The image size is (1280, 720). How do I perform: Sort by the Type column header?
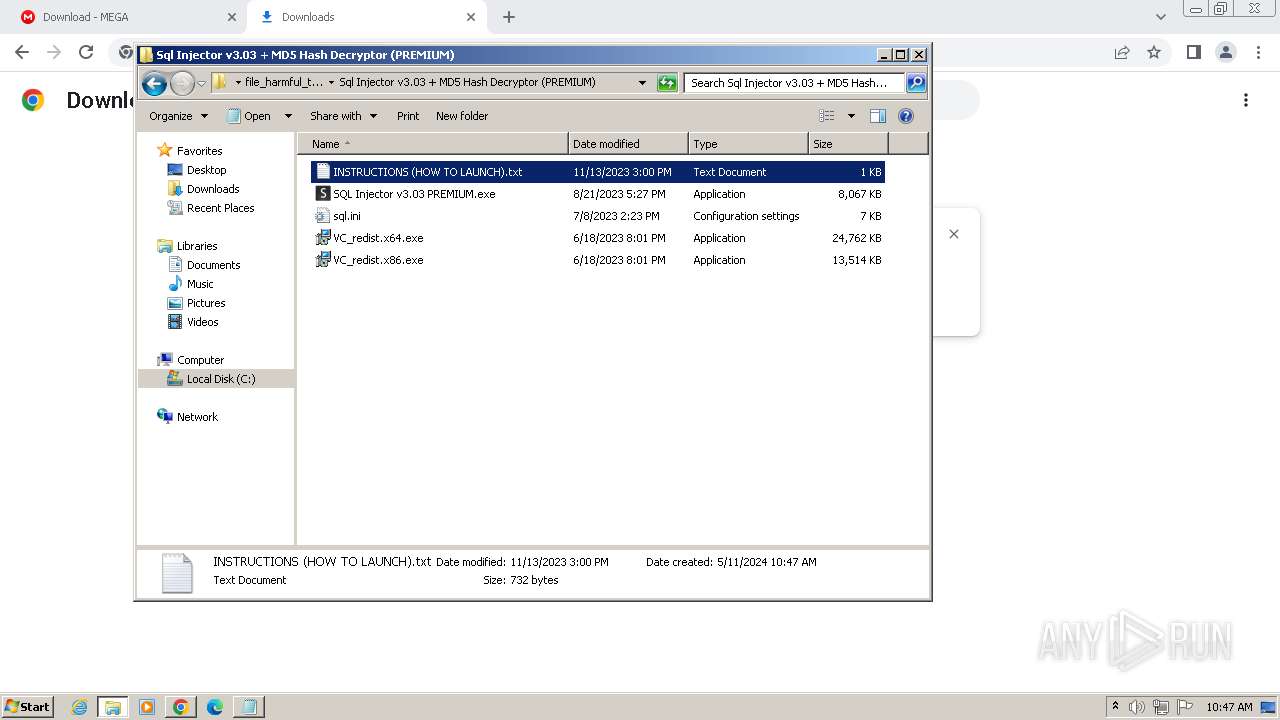748,144
